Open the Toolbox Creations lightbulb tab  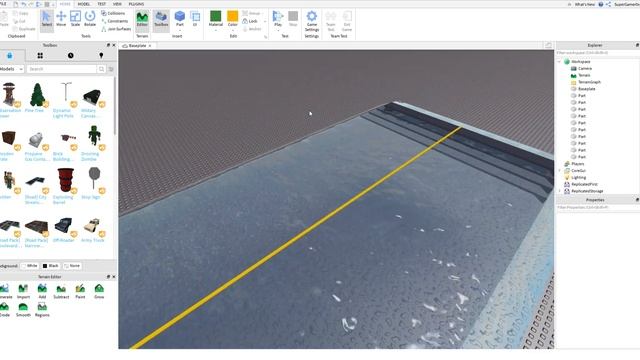(101, 56)
